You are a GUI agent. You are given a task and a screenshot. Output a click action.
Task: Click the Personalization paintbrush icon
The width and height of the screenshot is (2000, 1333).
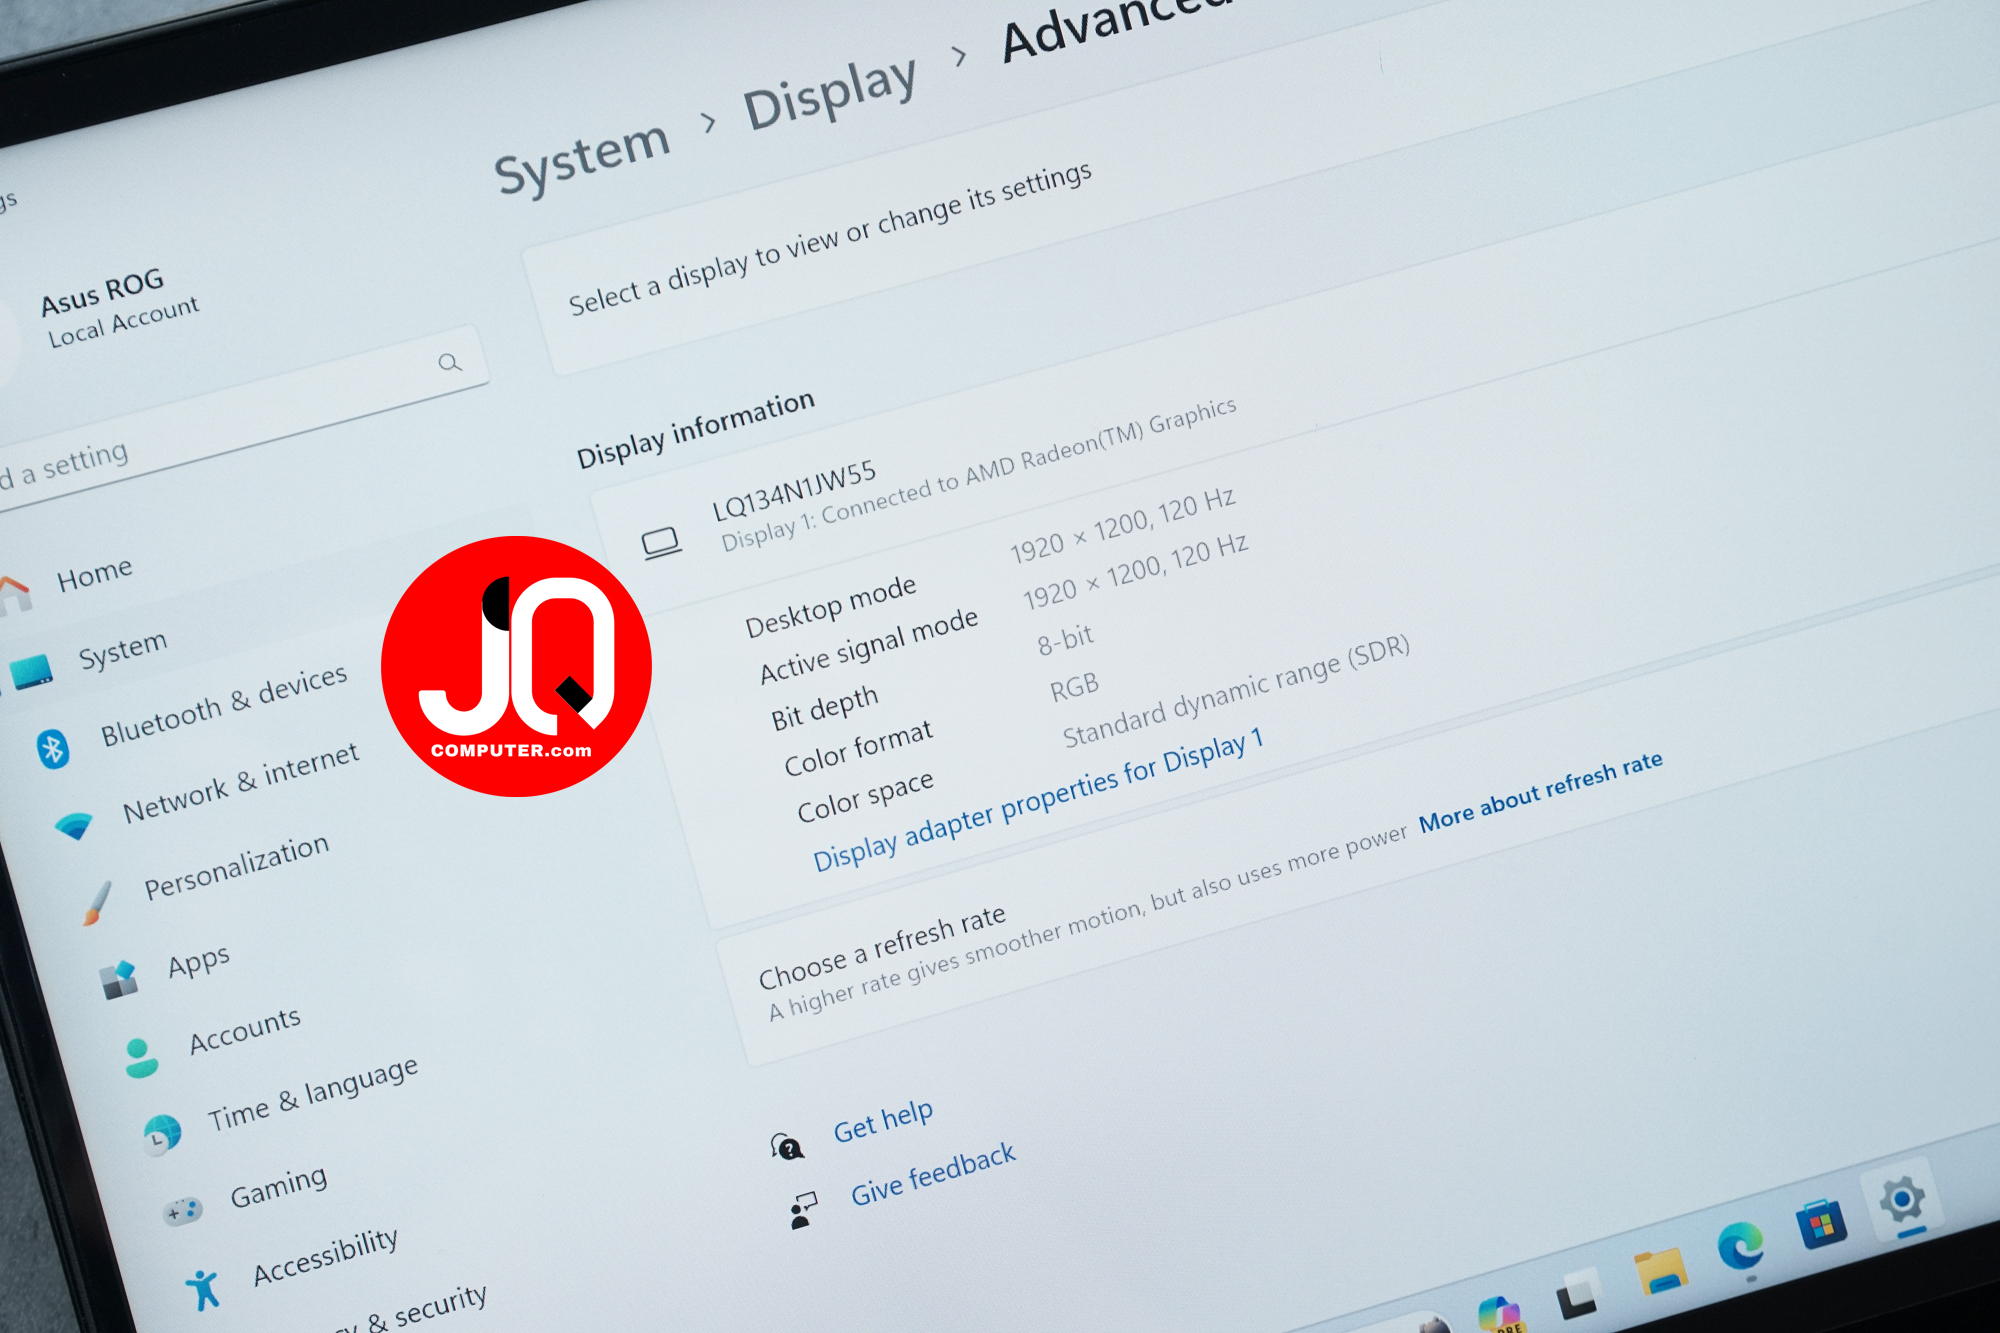tap(97, 903)
